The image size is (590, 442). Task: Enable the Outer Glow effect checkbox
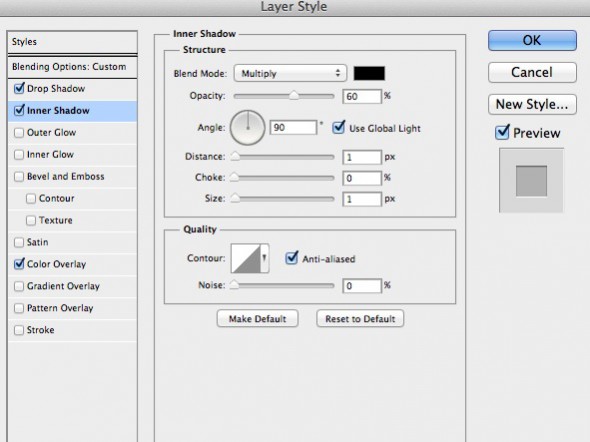click(19, 133)
